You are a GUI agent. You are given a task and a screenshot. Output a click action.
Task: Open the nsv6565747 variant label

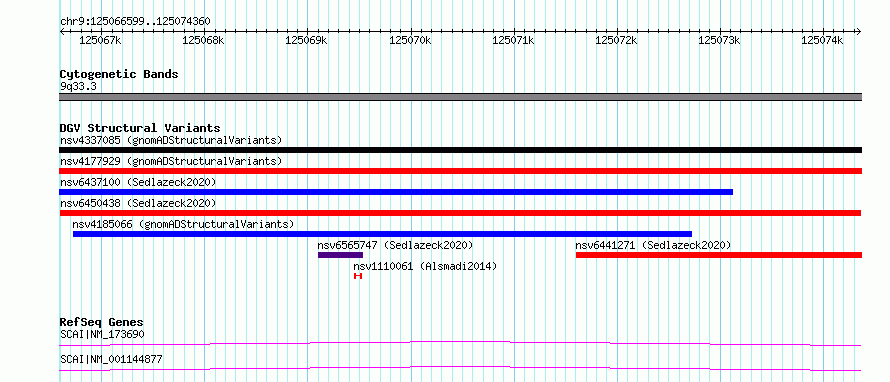click(x=395, y=245)
